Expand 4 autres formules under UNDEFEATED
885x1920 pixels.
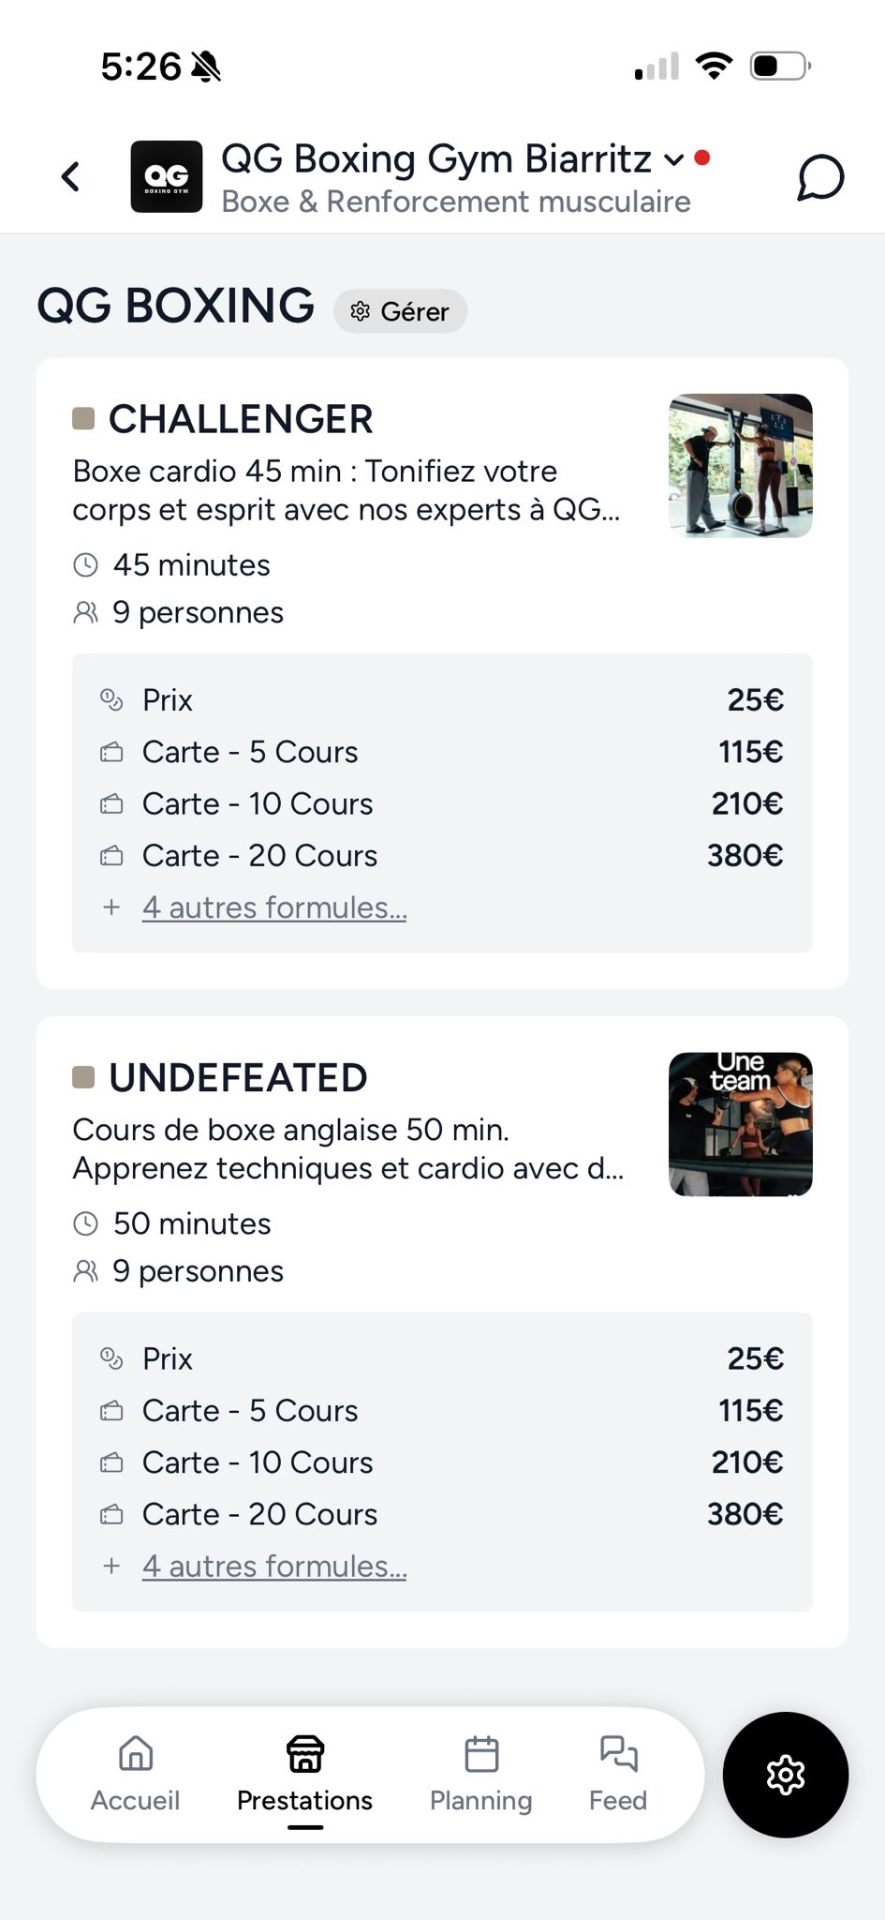(x=274, y=1566)
